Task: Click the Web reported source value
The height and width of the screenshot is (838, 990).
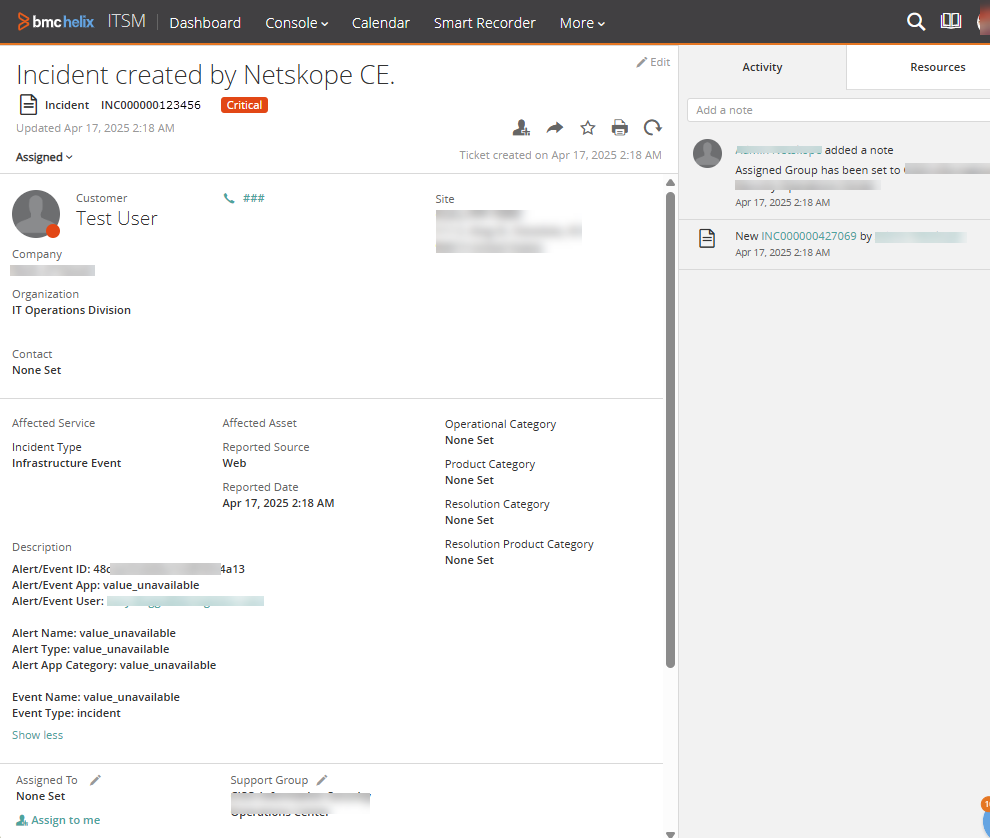Action: pyautogui.click(x=234, y=463)
